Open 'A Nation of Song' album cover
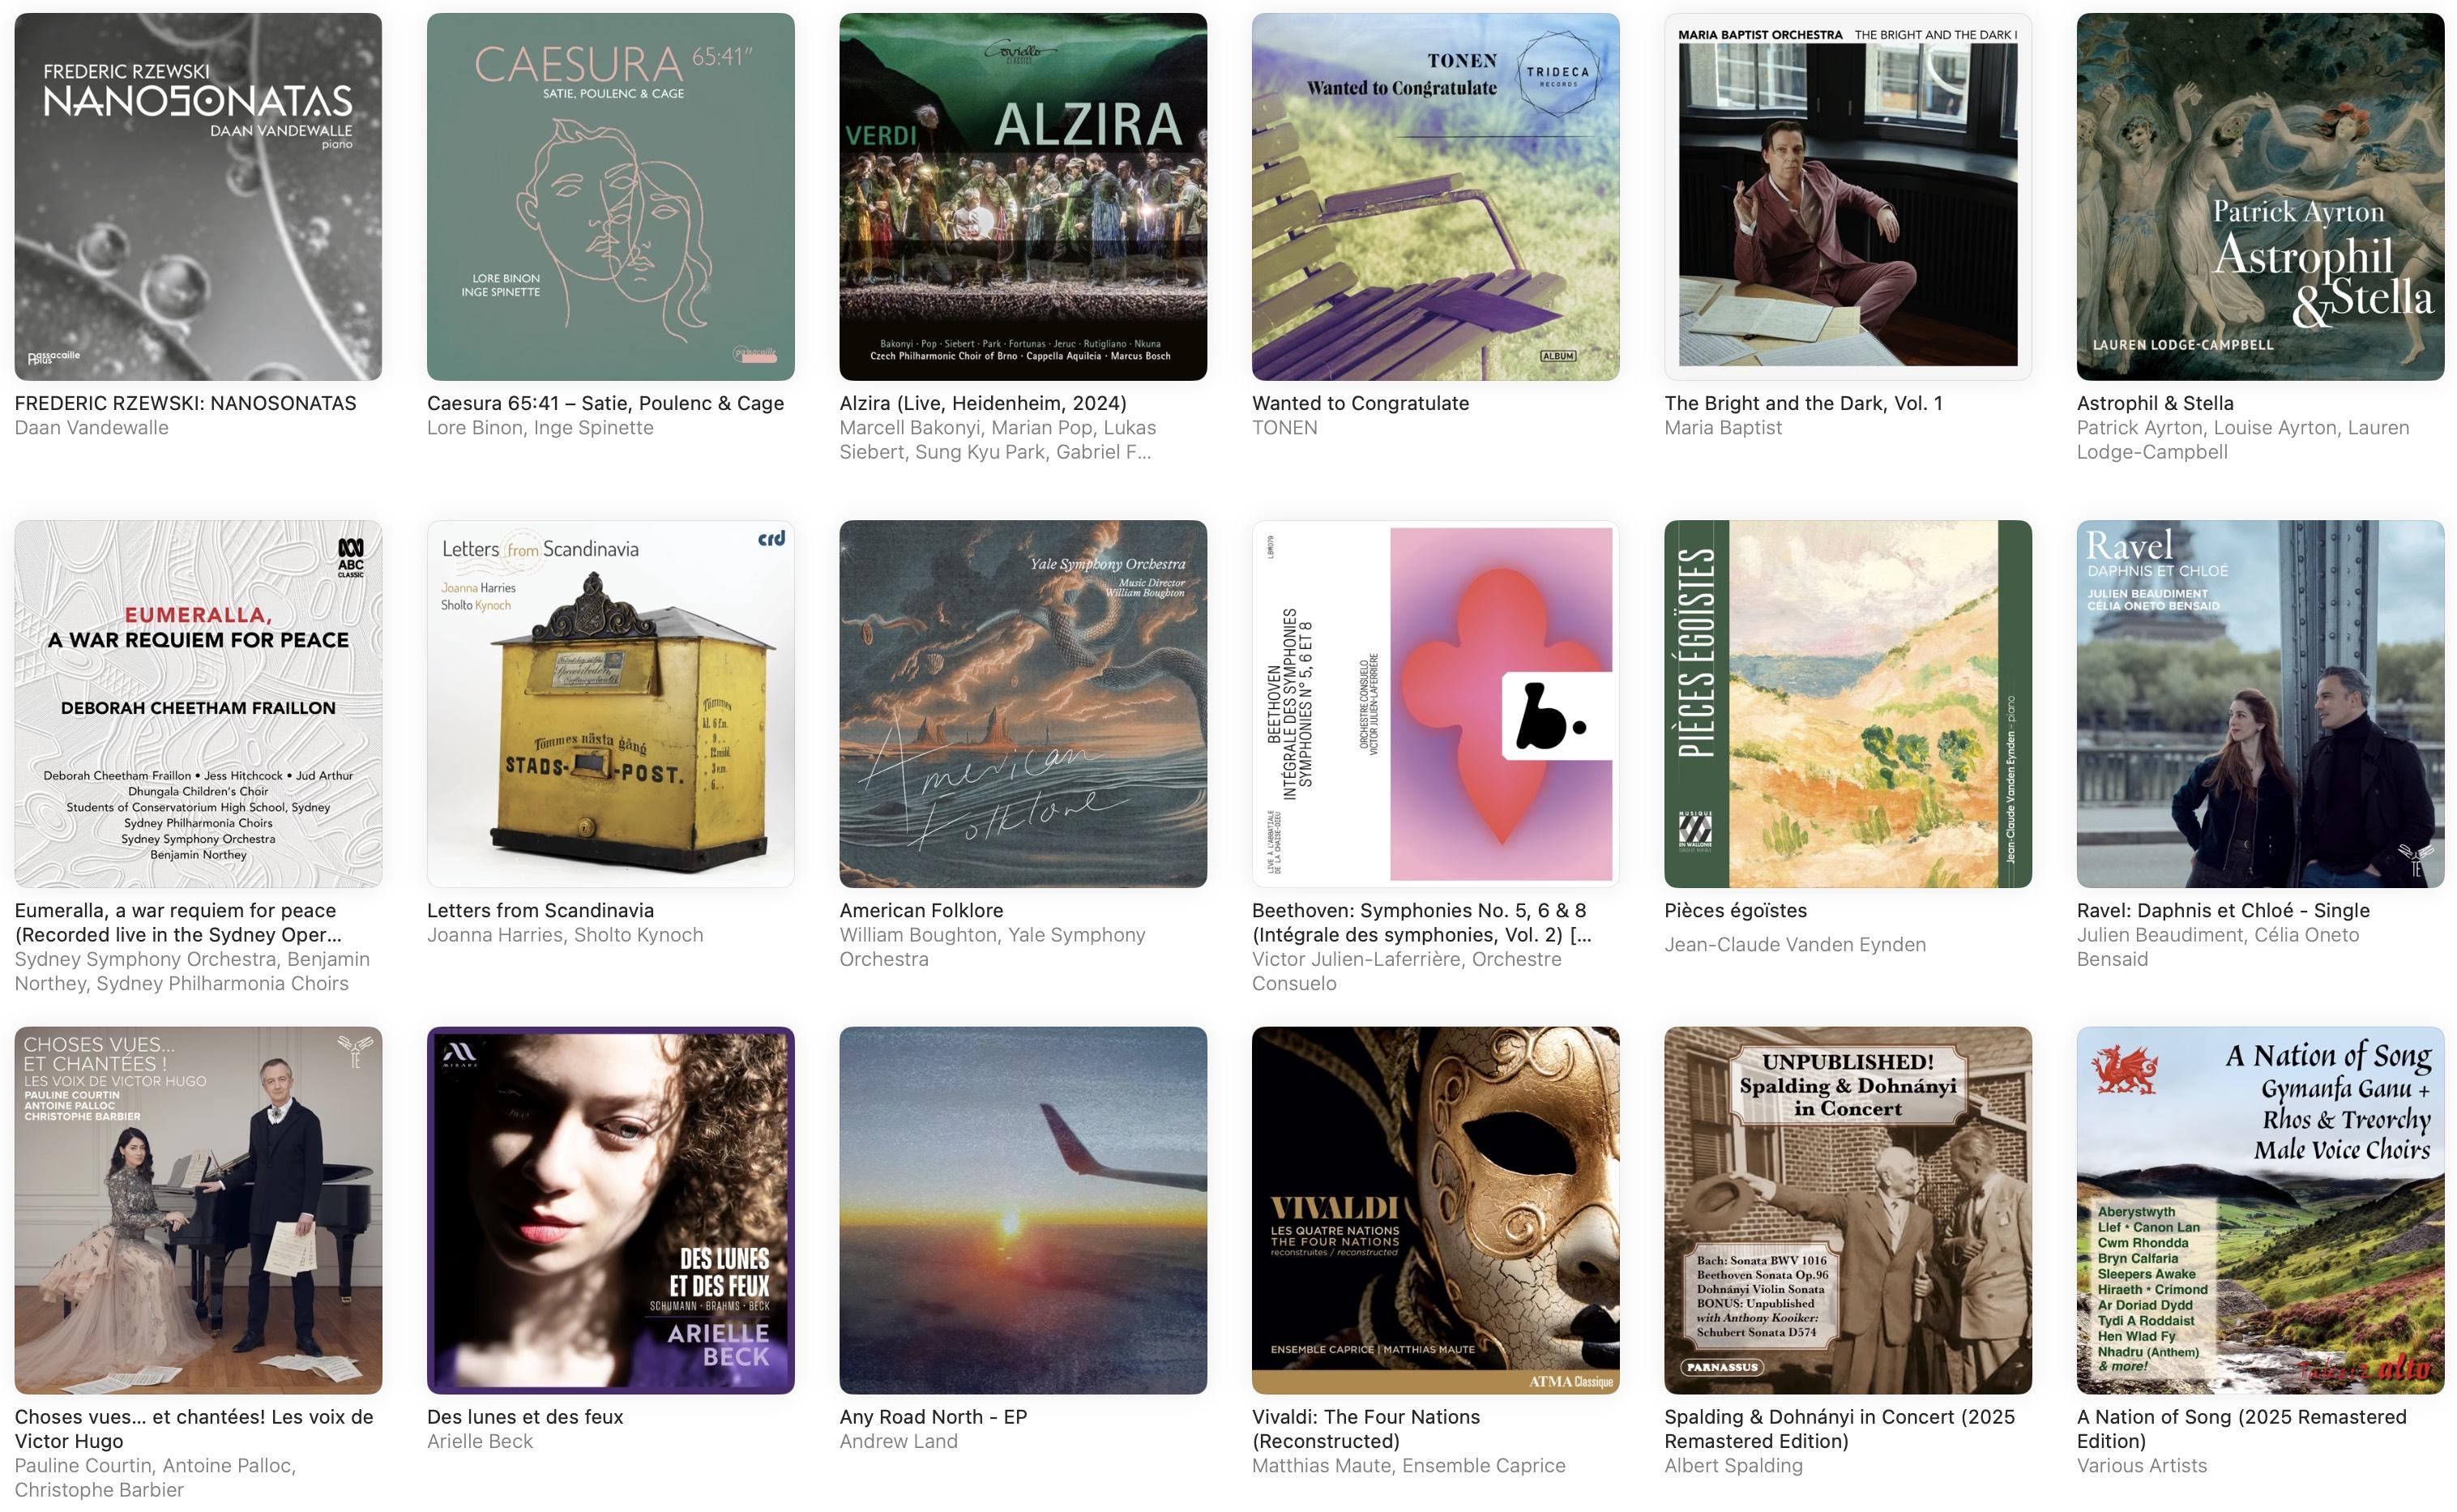Viewport: 2457px width, 1512px height. click(2260, 1210)
